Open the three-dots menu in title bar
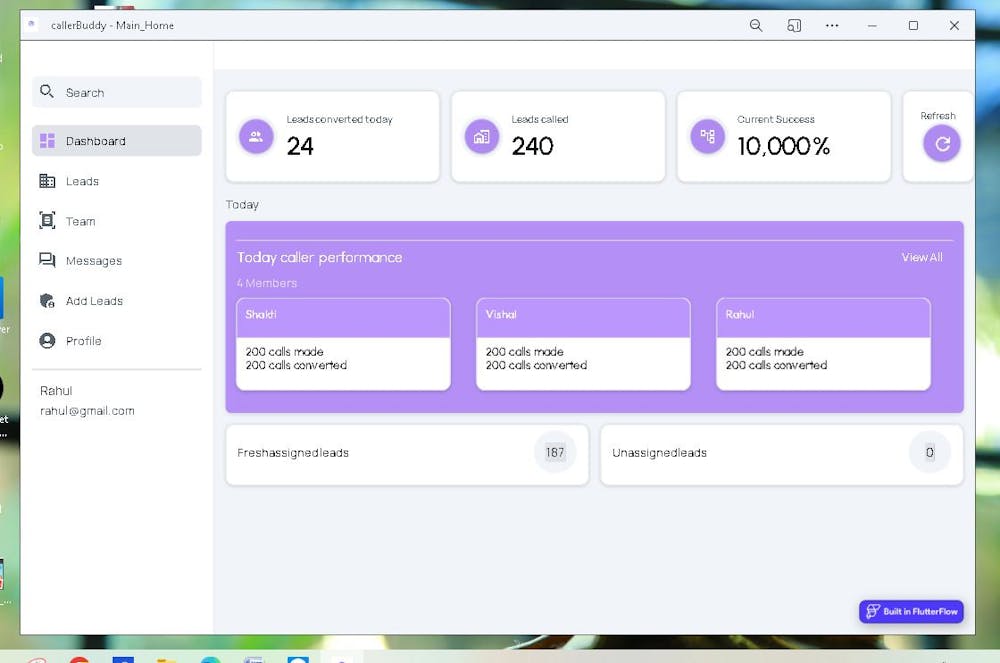Screen dimensions: 1000x663 point(832,26)
